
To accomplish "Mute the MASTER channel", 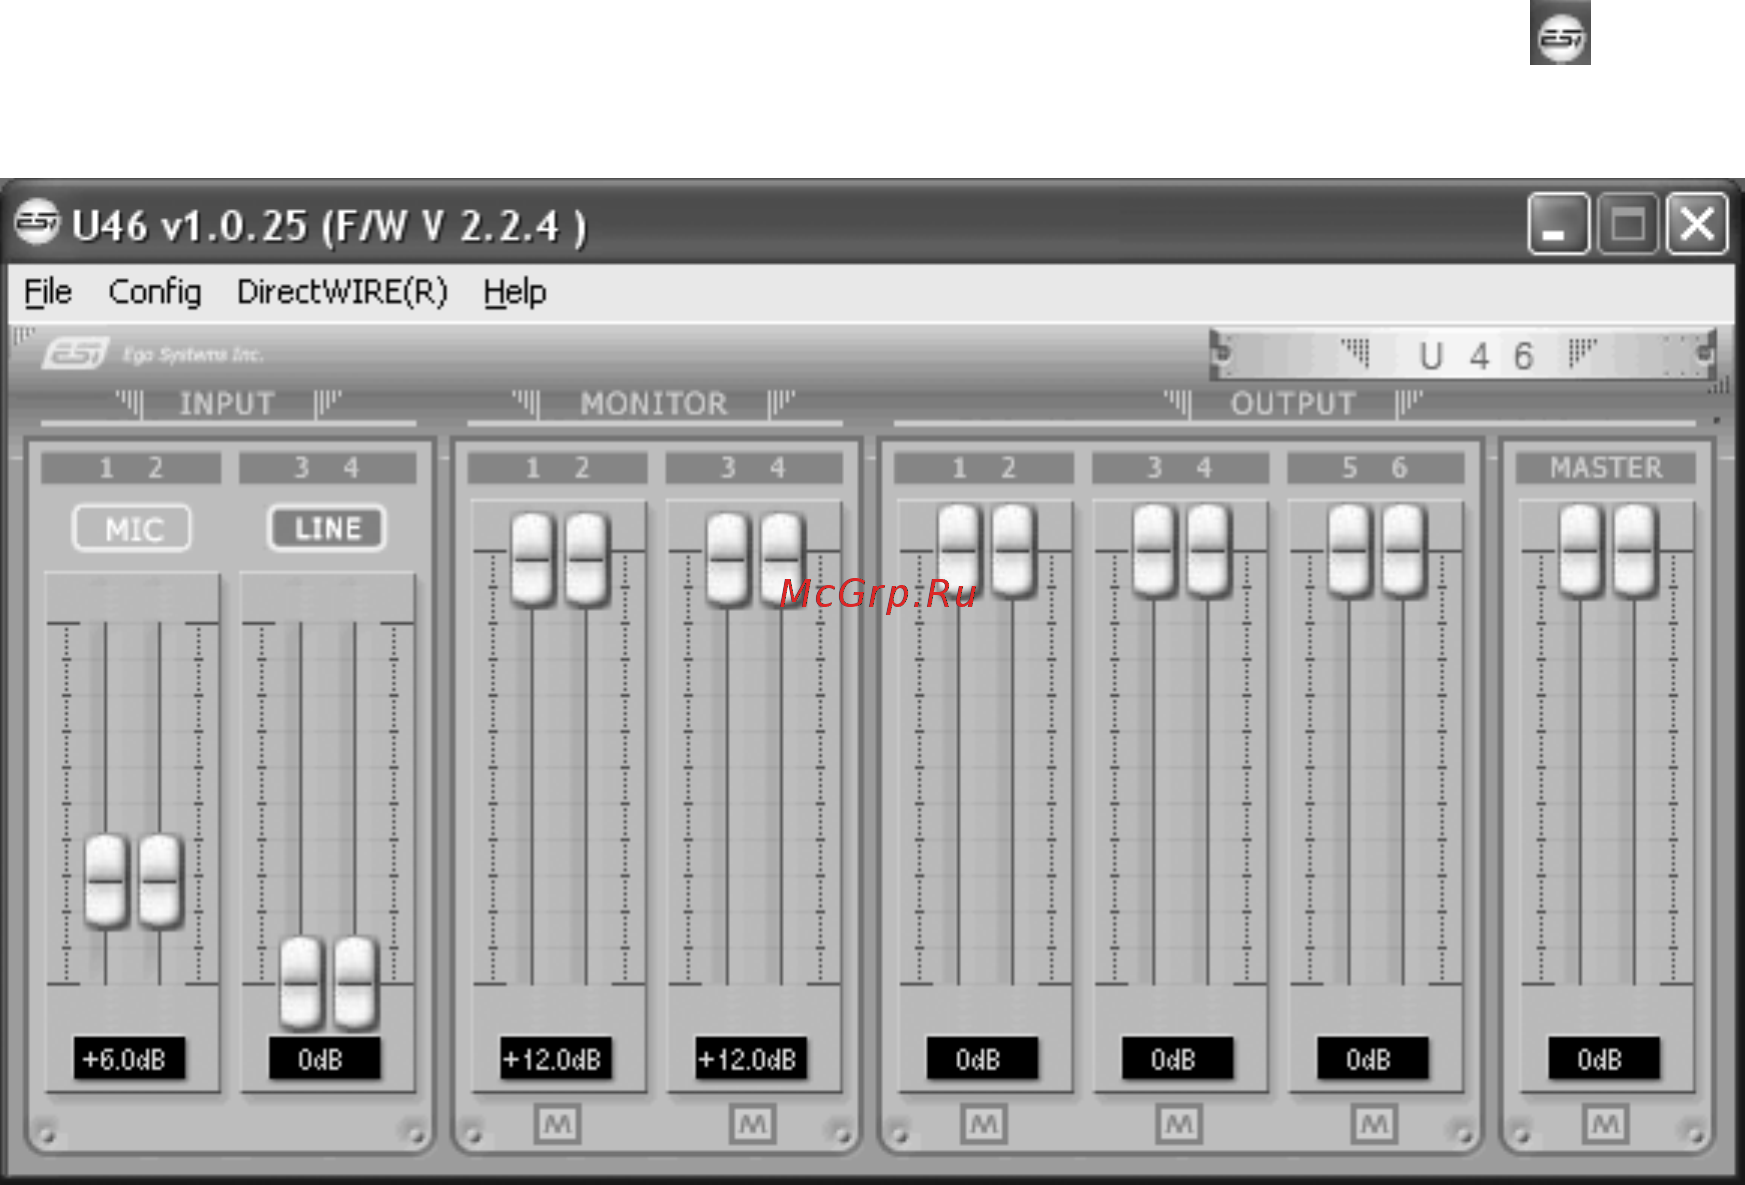I will [1605, 1124].
